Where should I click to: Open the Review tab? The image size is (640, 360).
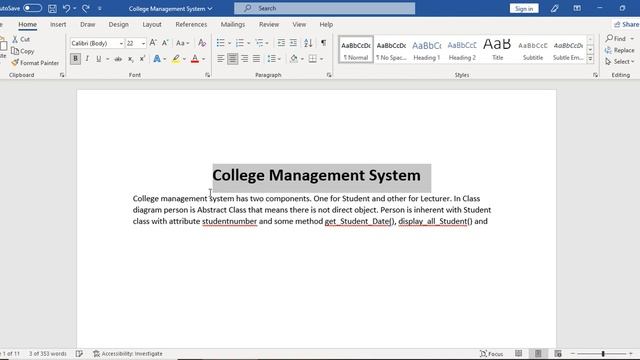[x=269, y=24]
